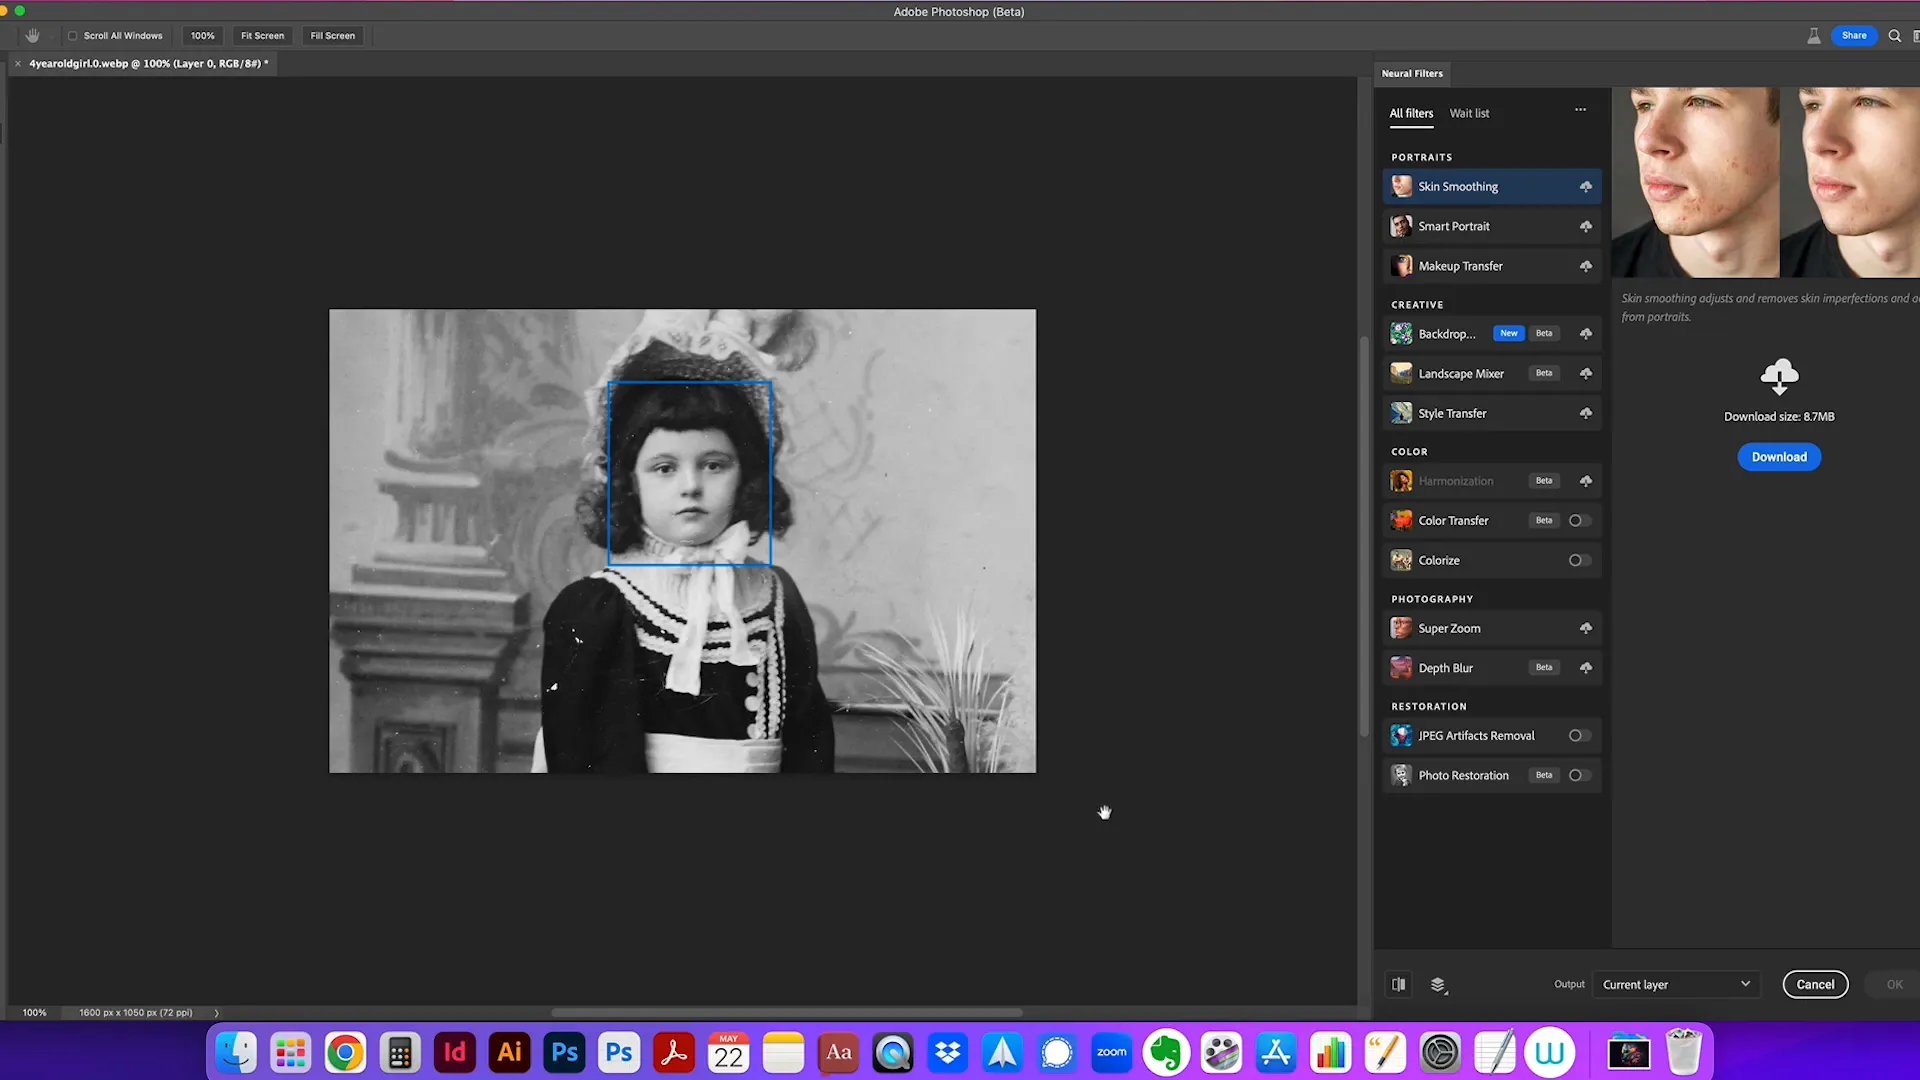This screenshot has height=1080, width=1920.
Task: Click the status bar arrow expander
Action: (x=216, y=1013)
